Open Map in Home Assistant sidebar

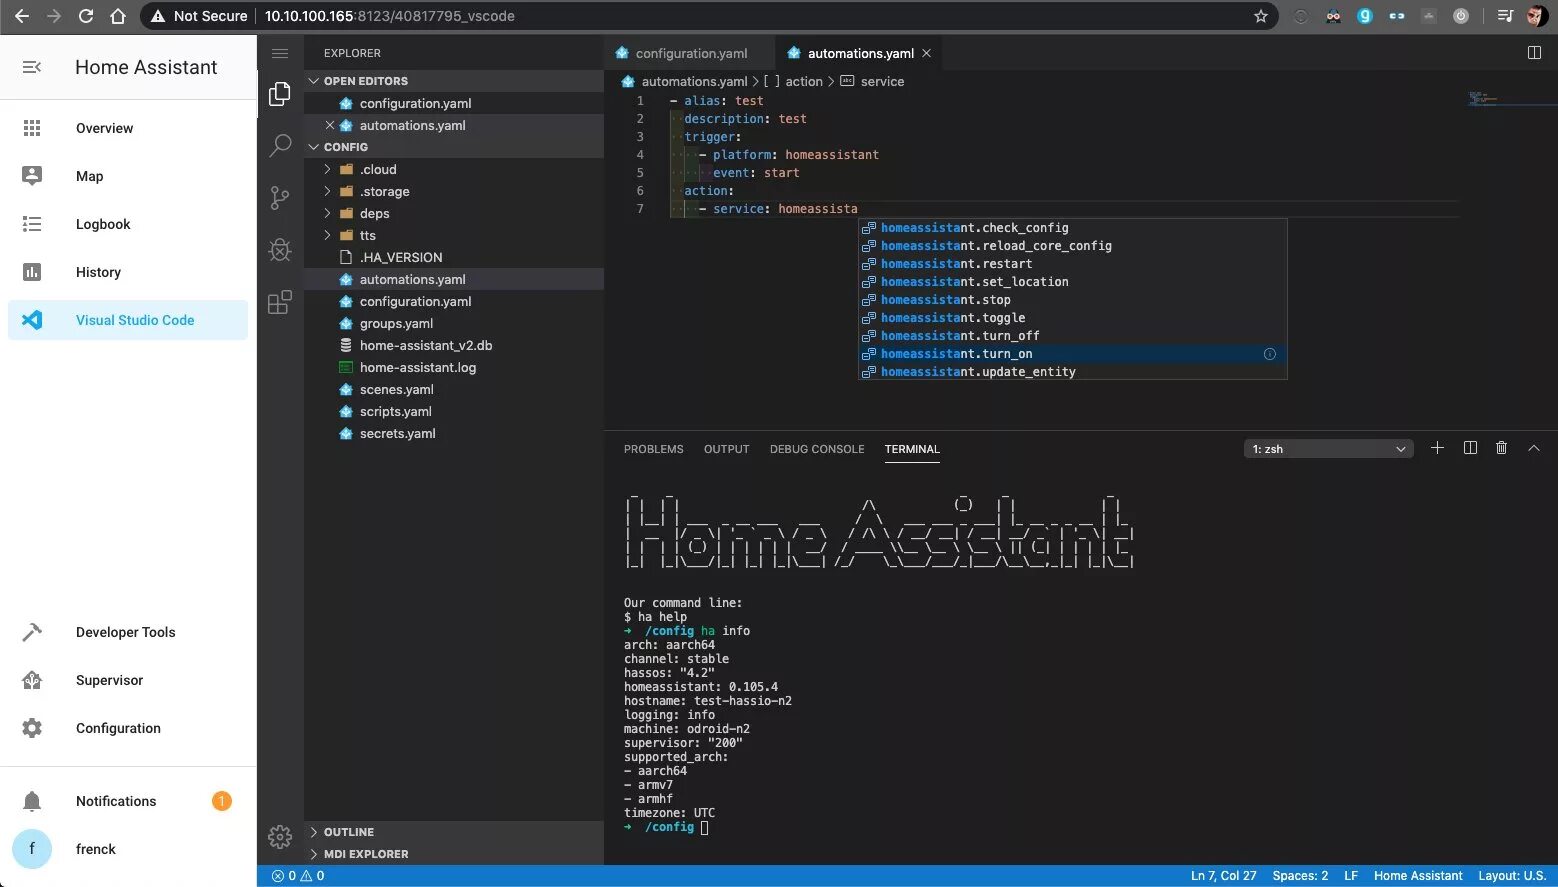[128, 176]
